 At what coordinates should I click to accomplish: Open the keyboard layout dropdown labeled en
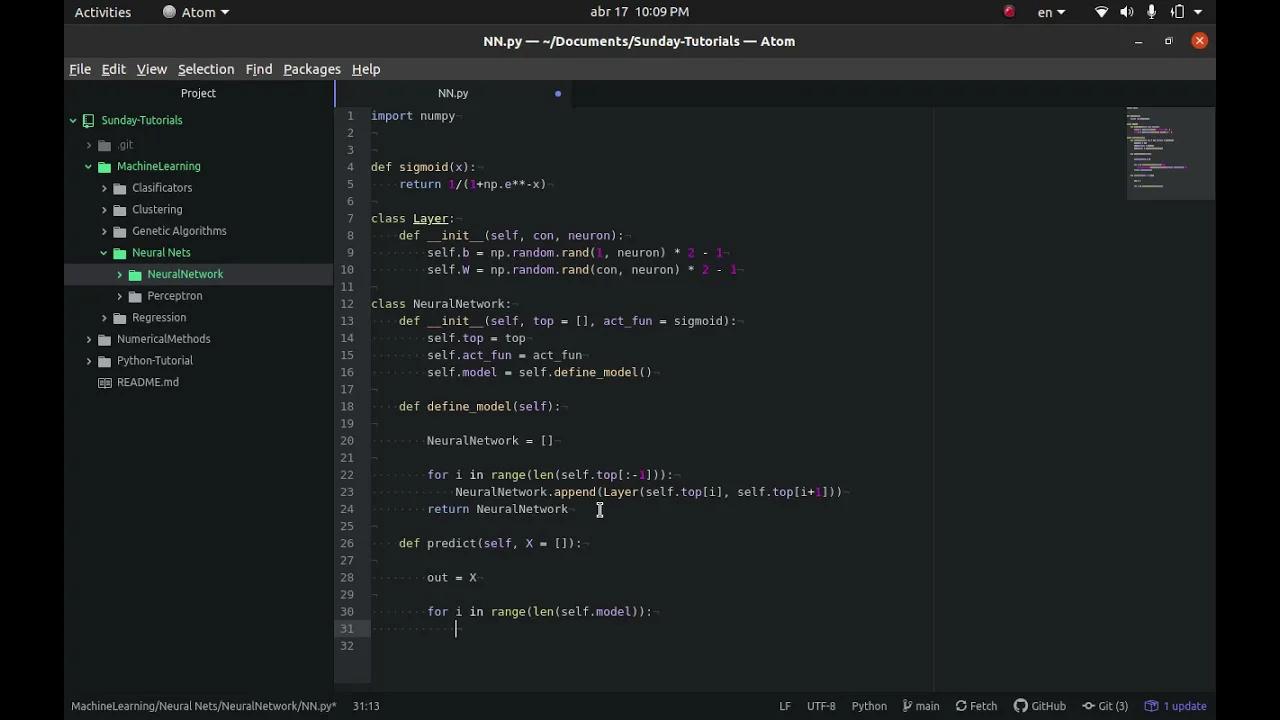click(1046, 11)
